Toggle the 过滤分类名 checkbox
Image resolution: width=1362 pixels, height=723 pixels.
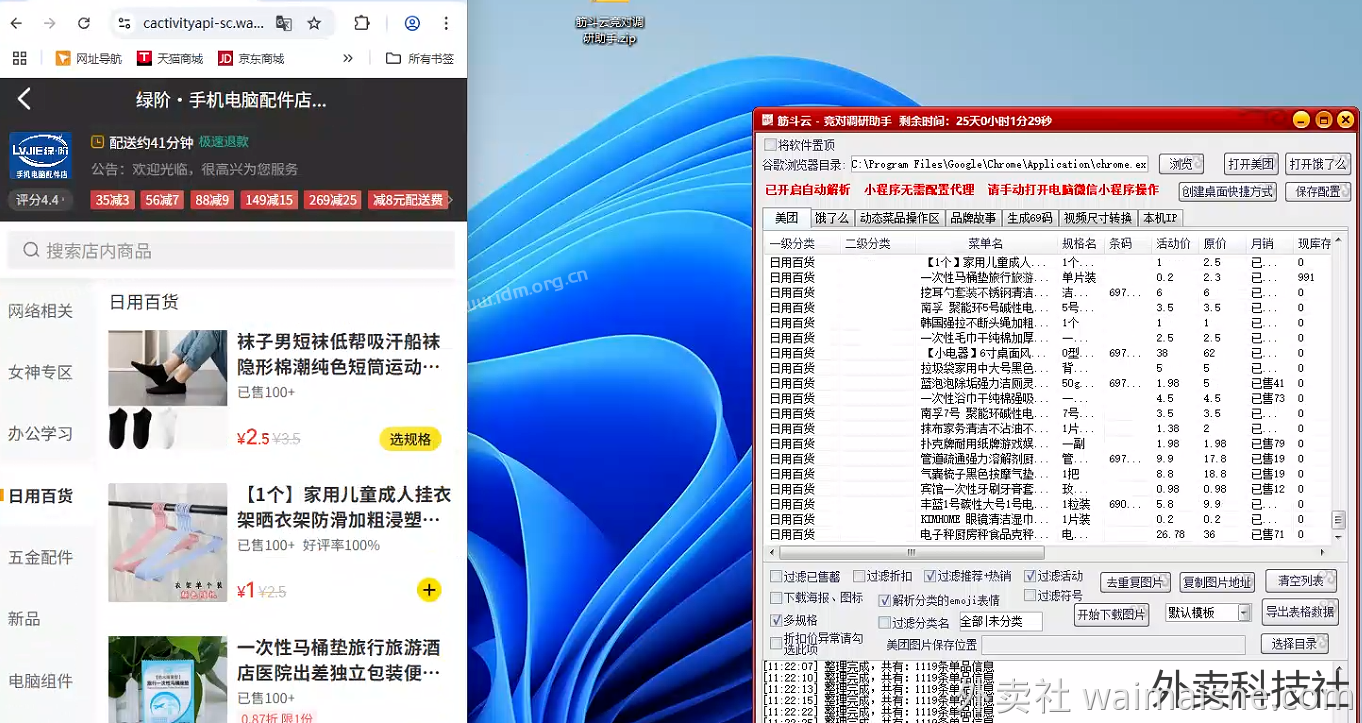pyautogui.click(x=884, y=622)
